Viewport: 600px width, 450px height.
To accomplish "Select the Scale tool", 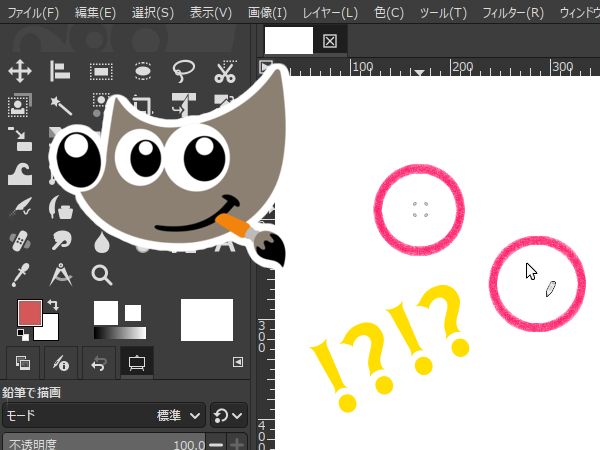I will (x=20, y=139).
